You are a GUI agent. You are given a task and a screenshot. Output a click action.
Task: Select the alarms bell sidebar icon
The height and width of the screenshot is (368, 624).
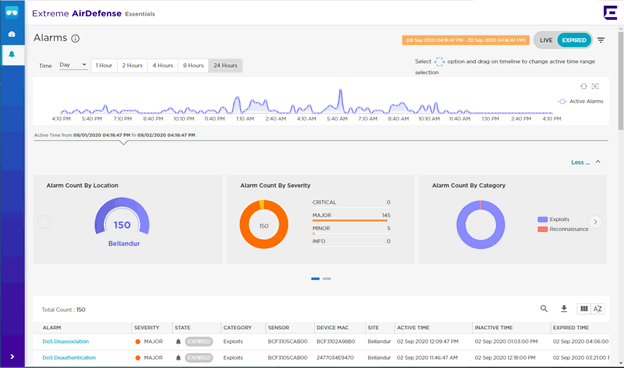[12, 55]
